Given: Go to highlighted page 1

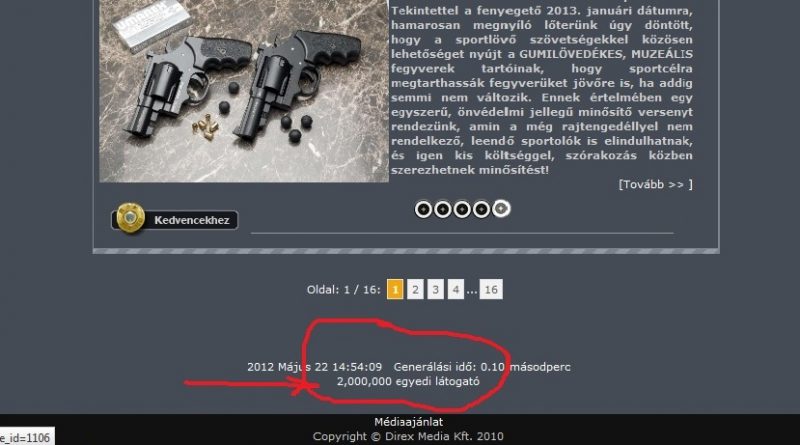Looking at the screenshot, I should pos(395,289).
